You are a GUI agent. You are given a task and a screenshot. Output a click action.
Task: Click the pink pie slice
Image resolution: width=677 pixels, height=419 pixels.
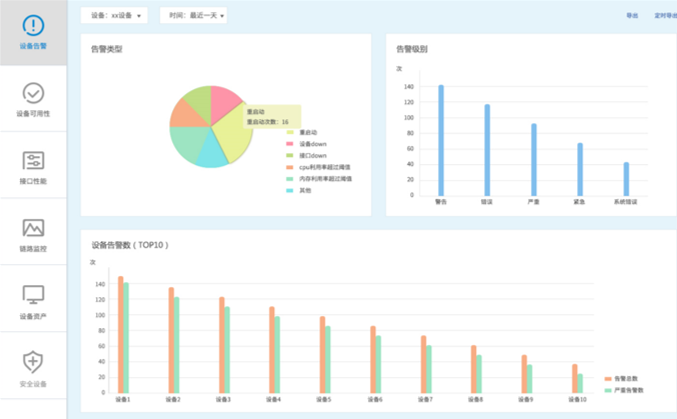click(x=224, y=102)
